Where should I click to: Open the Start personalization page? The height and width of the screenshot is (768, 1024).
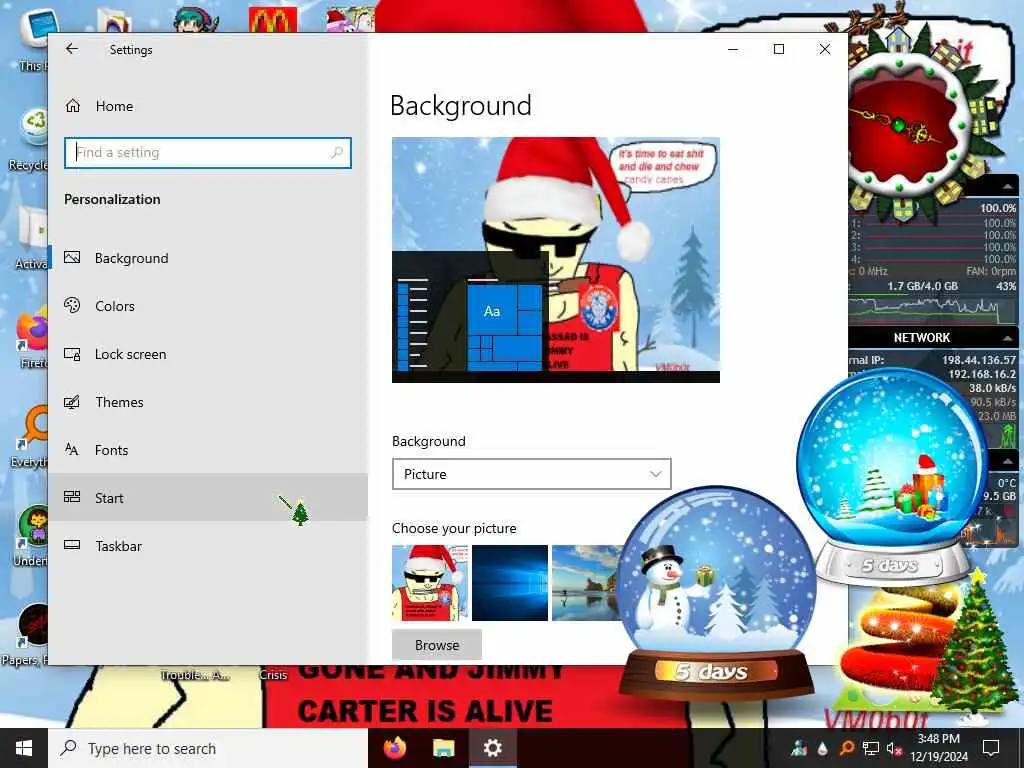click(x=208, y=498)
